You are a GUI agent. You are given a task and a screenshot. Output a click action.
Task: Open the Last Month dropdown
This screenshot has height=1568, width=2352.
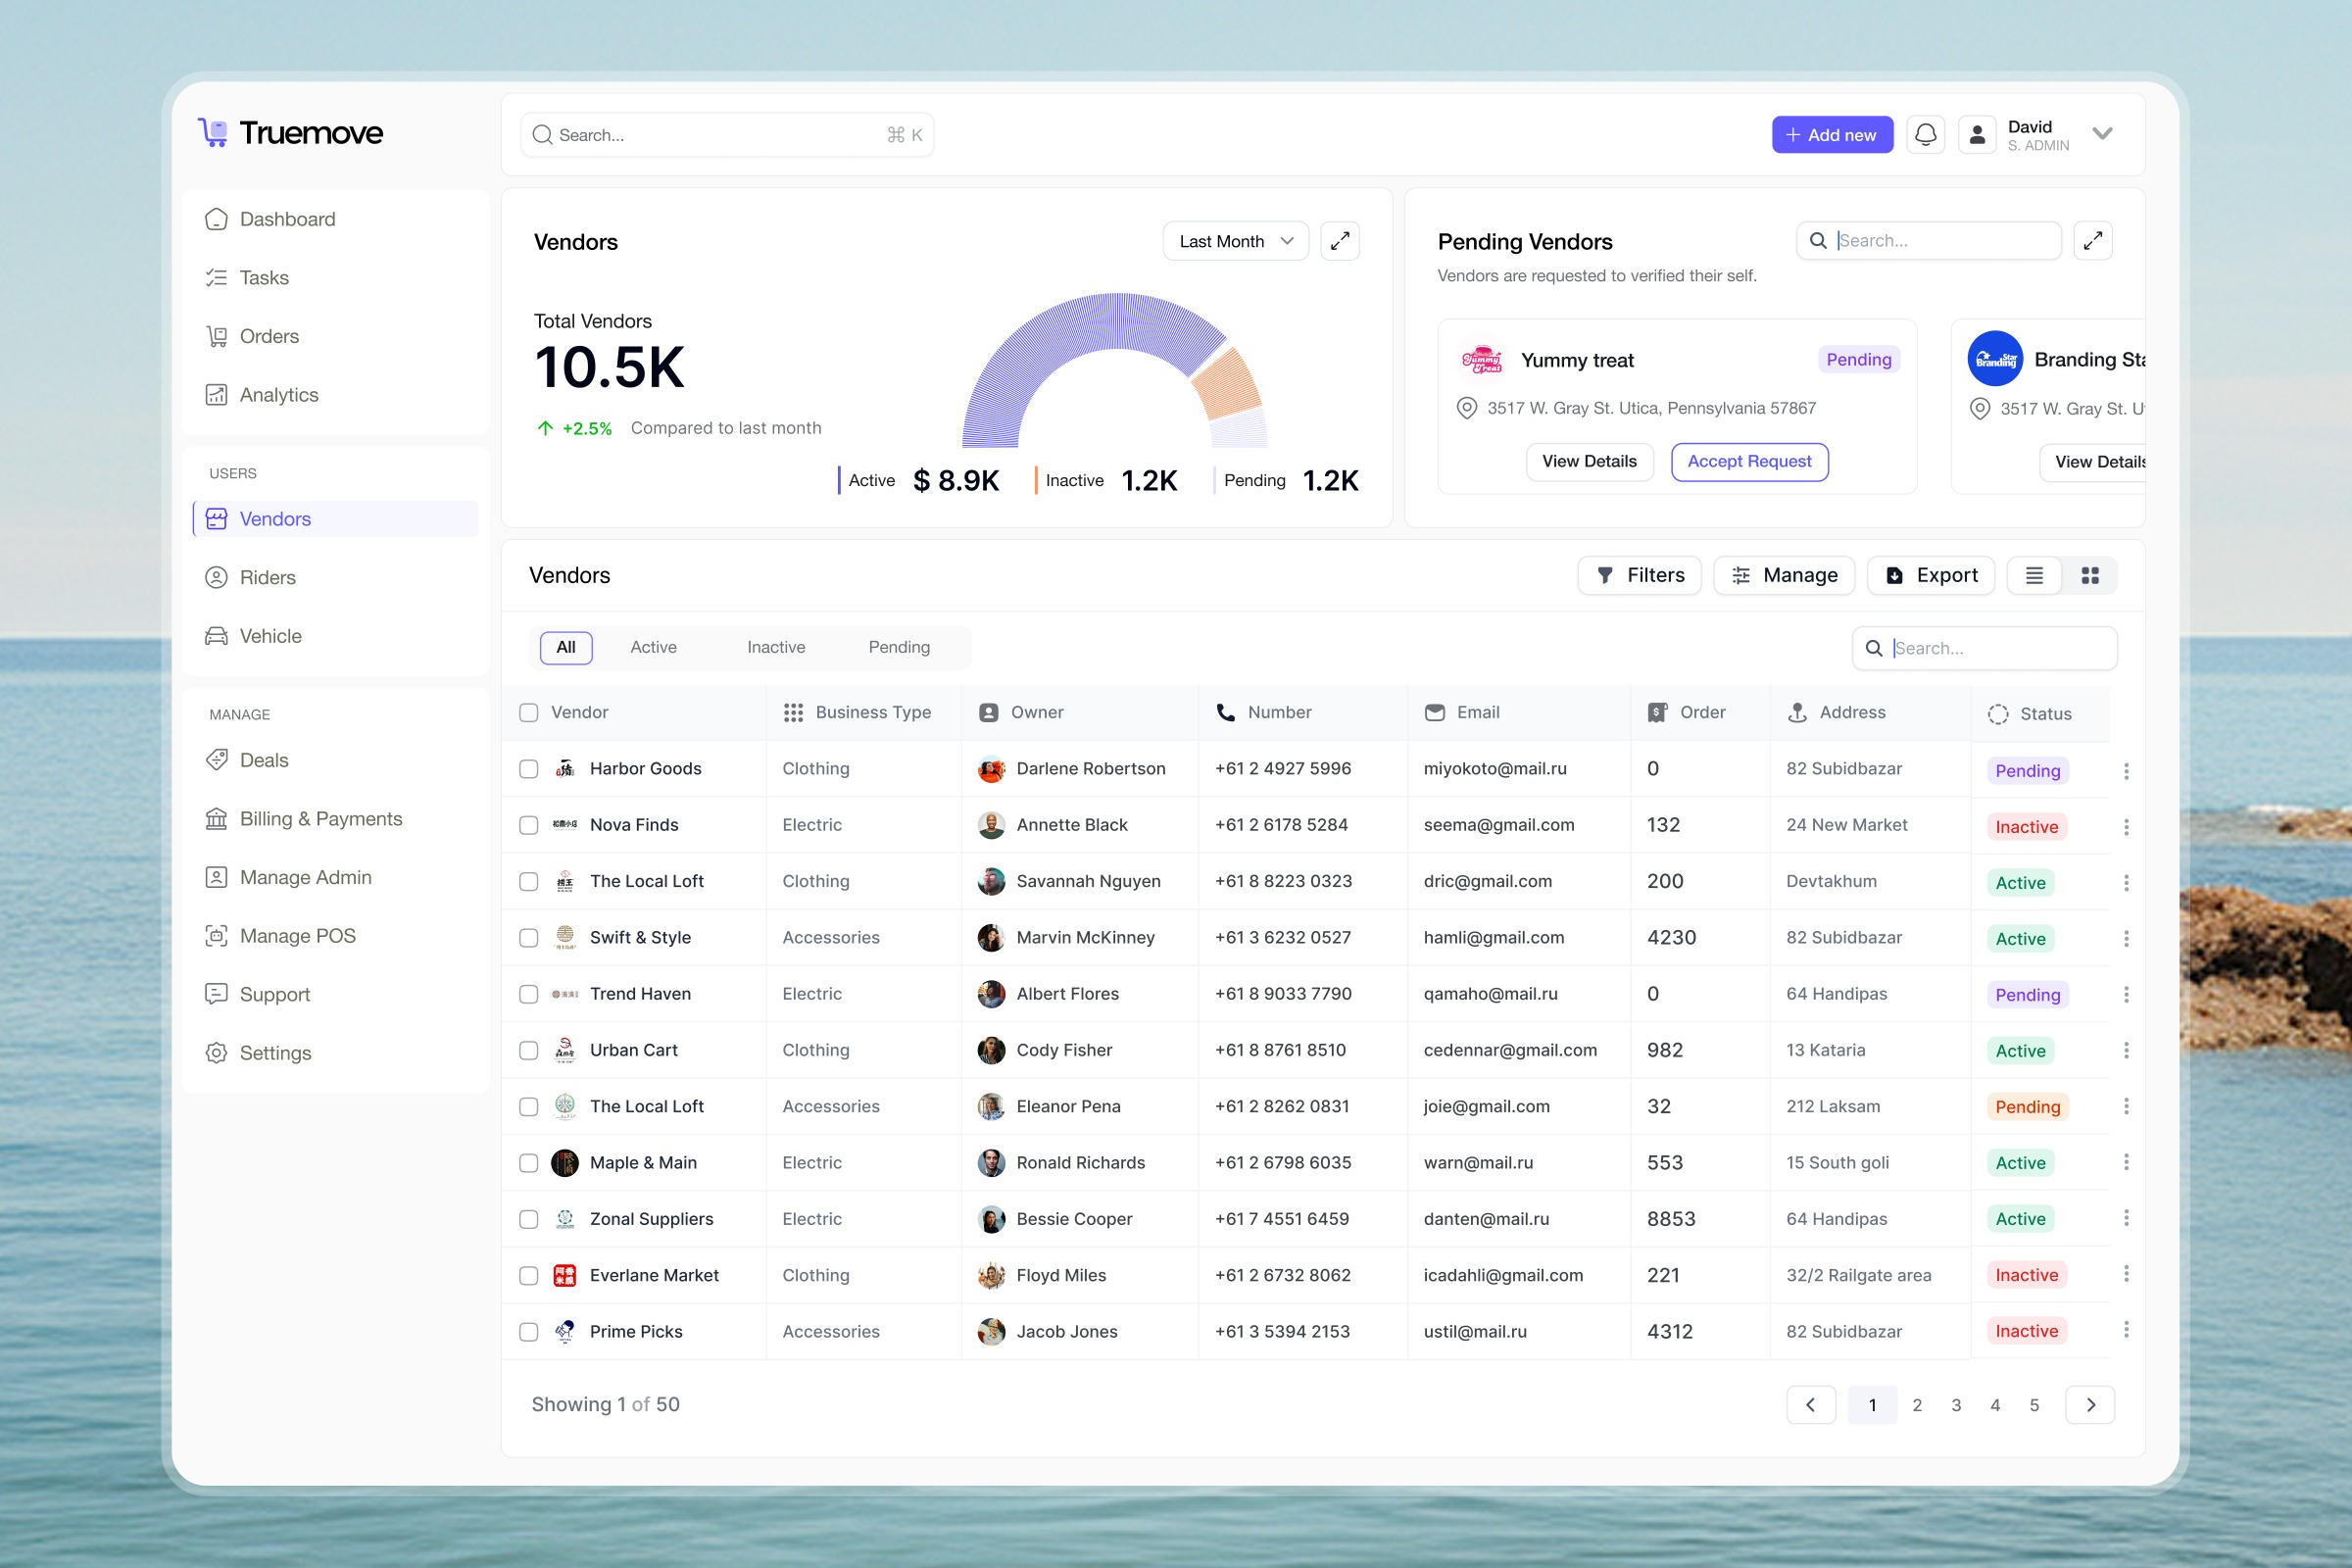pyautogui.click(x=1235, y=241)
